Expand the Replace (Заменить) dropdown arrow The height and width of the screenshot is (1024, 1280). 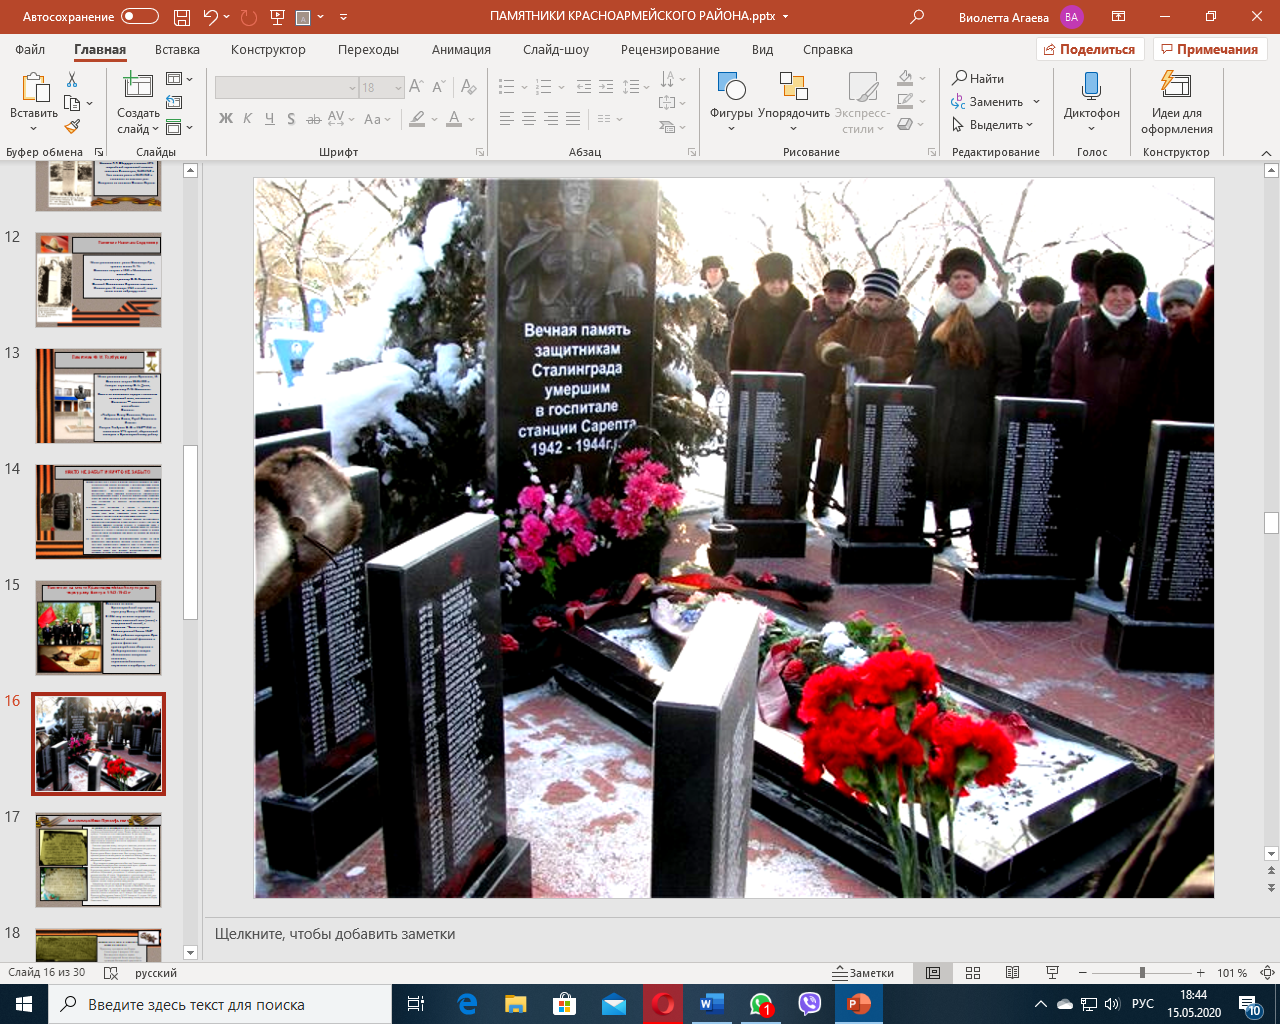click(1037, 102)
